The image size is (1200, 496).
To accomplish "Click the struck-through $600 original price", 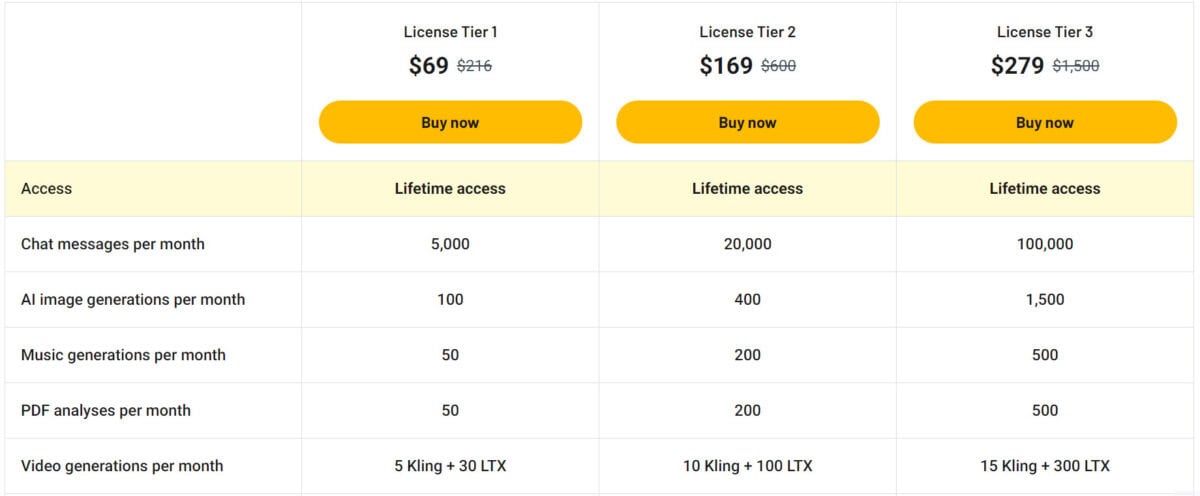I will pos(778,67).
